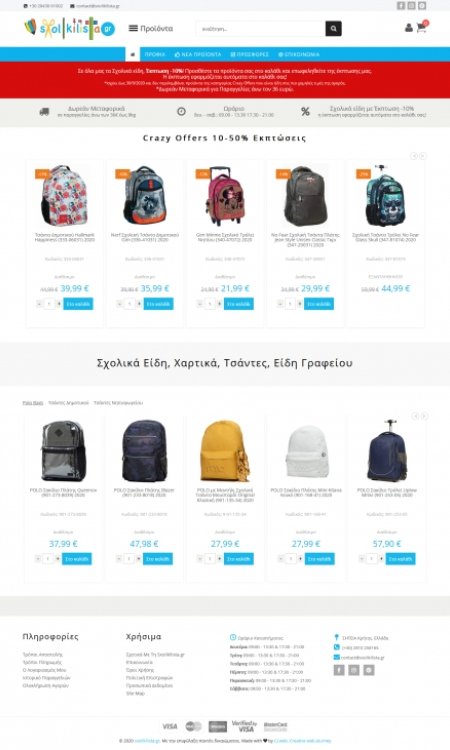The height and width of the screenshot is (750, 450).
Task: Open Instagram icon in footer
Action: [x=353, y=670]
